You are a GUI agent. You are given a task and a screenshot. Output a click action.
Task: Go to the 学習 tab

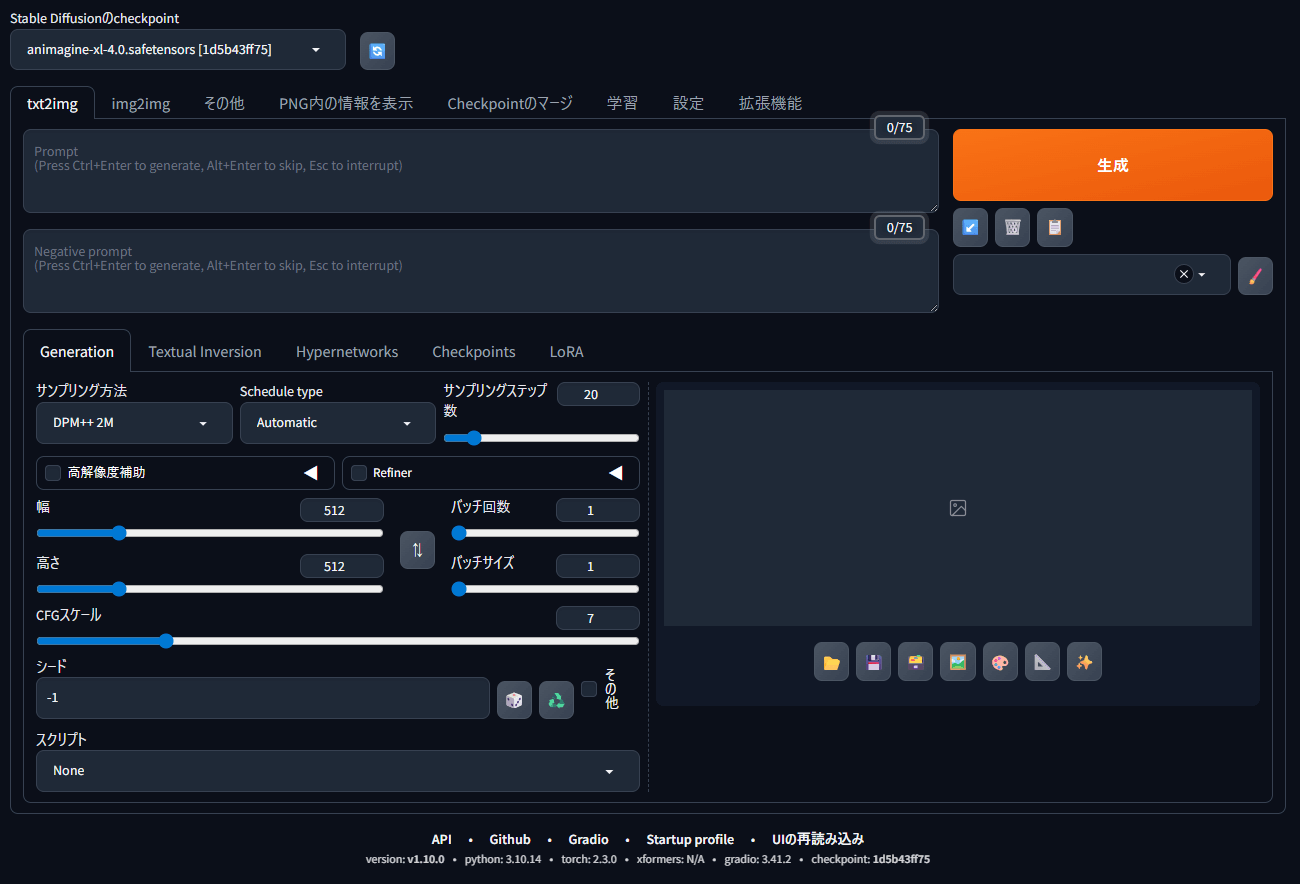point(622,103)
